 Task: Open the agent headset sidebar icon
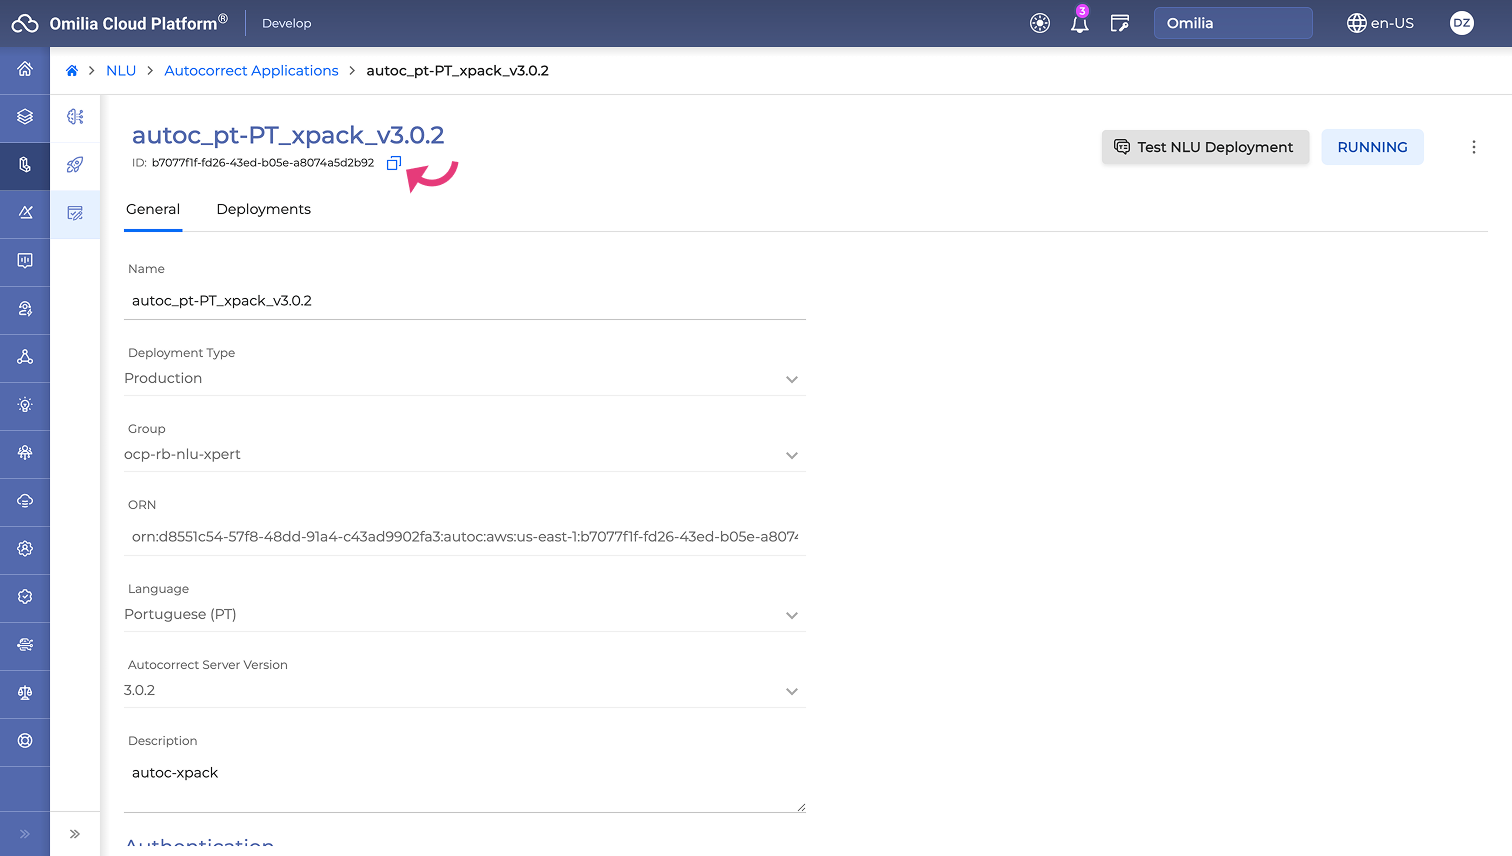(25, 309)
